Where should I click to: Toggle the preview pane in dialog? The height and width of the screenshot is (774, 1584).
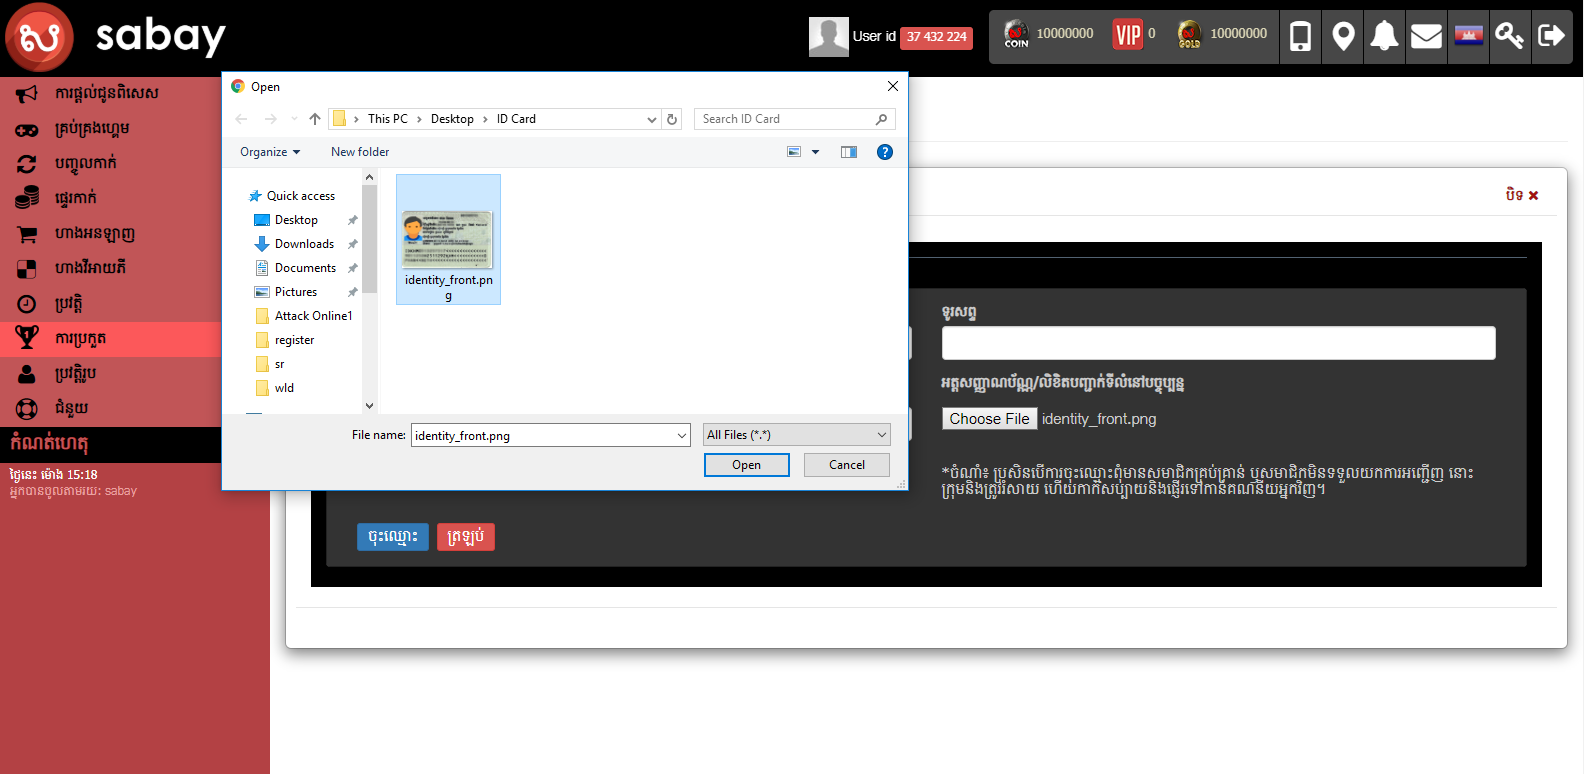(849, 152)
